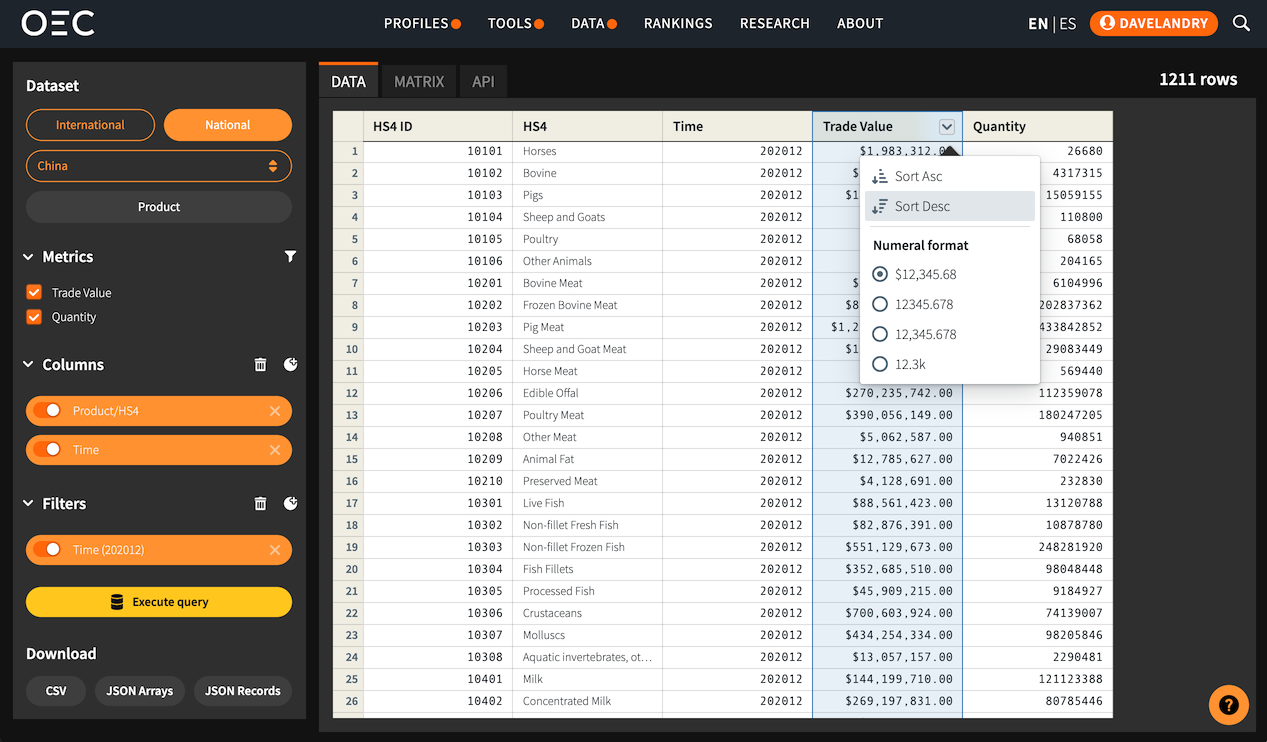
Task: Click the Sort Asc icon
Action: (x=880, y=176)
